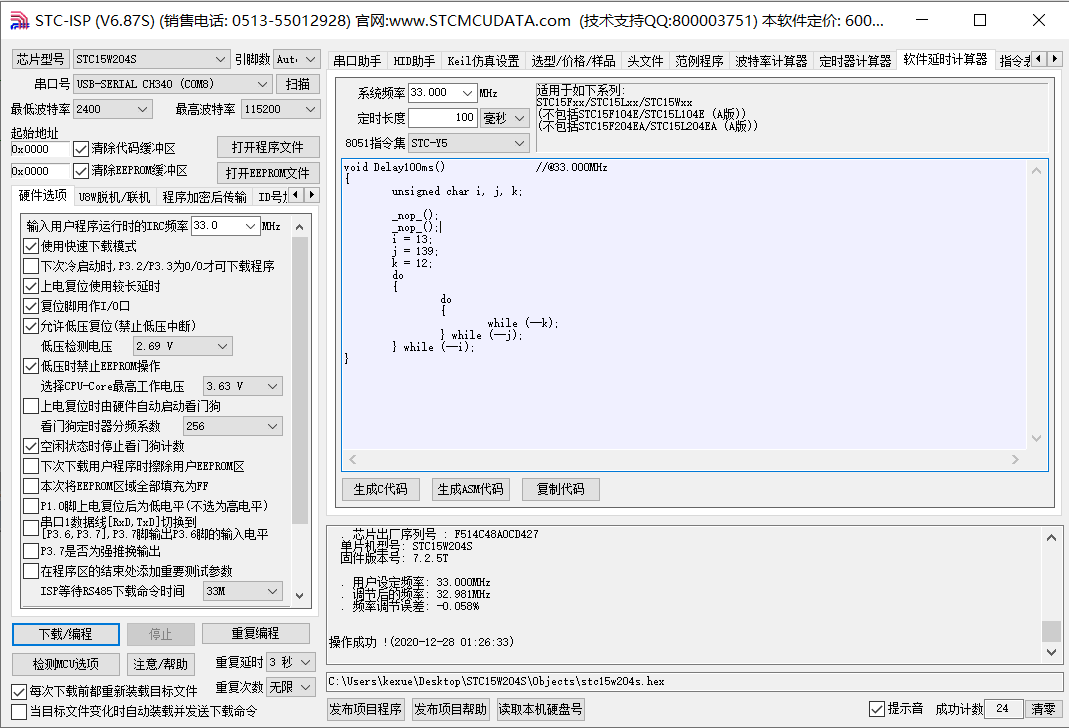Open the 芯片型号 chip model dropdown
This screenshot has width=1069, height=728.
(221, 60)
